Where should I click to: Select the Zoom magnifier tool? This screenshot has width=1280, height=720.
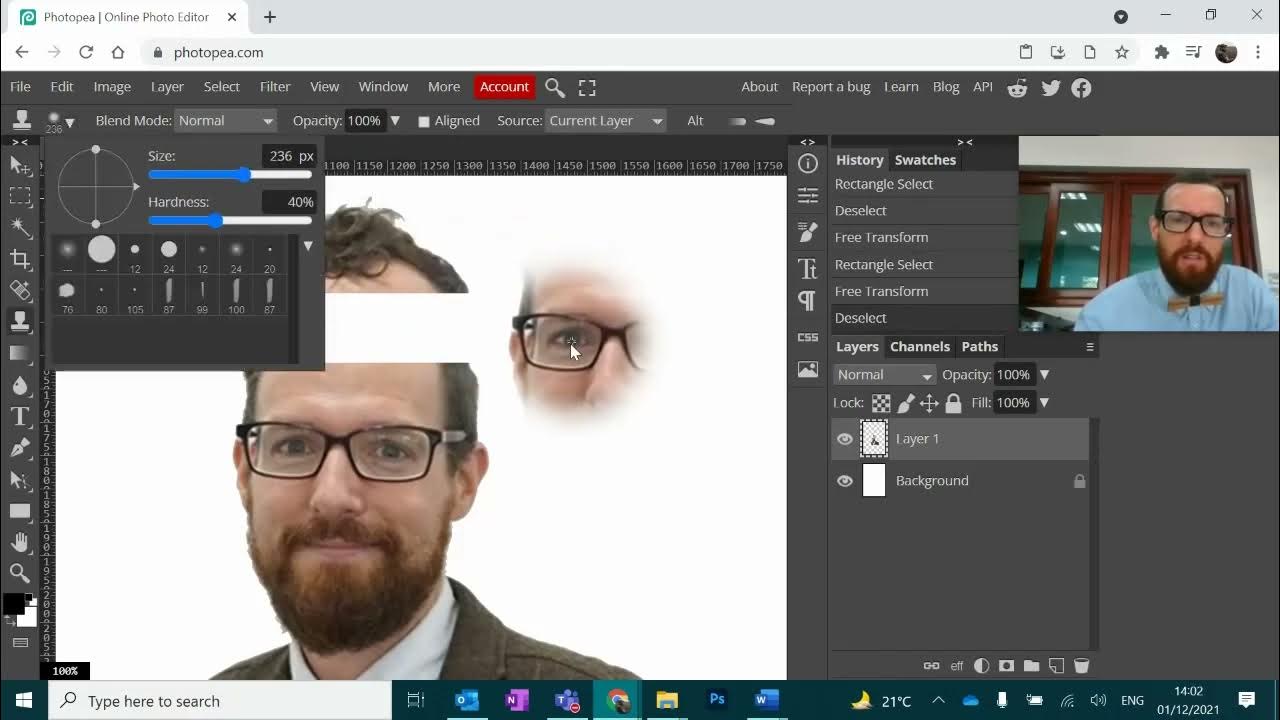tap(20, 573)
